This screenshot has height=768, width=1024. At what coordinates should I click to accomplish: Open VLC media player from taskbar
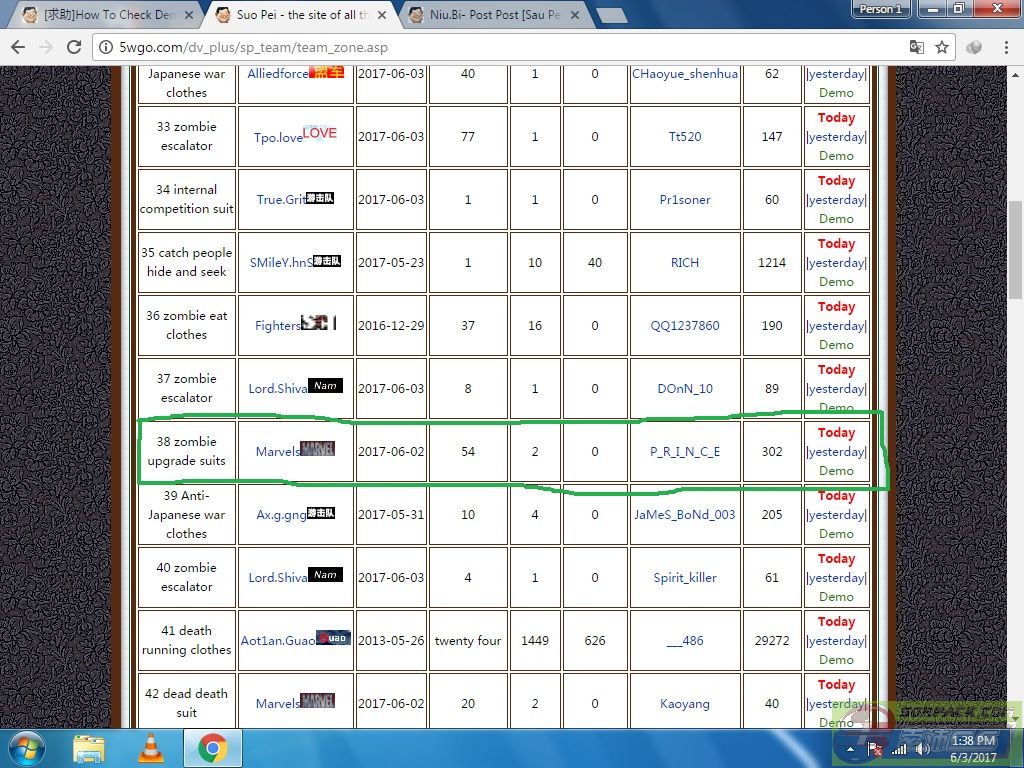tap(150, 748)
